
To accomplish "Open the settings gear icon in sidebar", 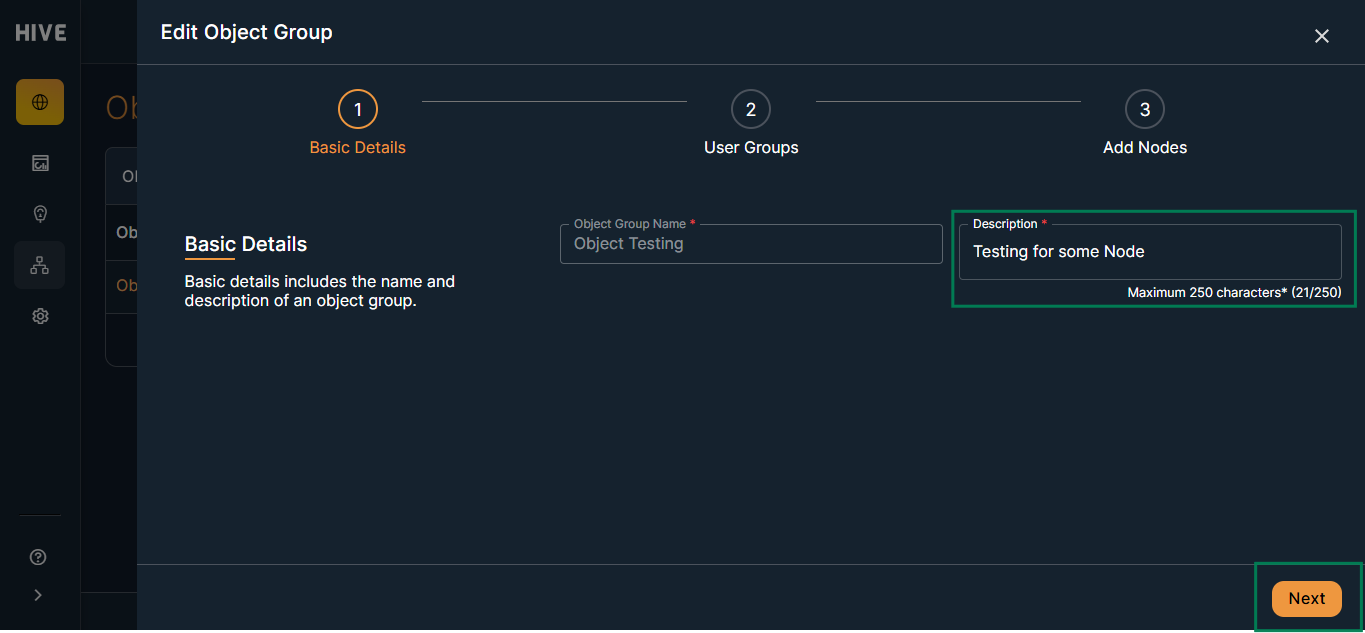I will 40,316.
